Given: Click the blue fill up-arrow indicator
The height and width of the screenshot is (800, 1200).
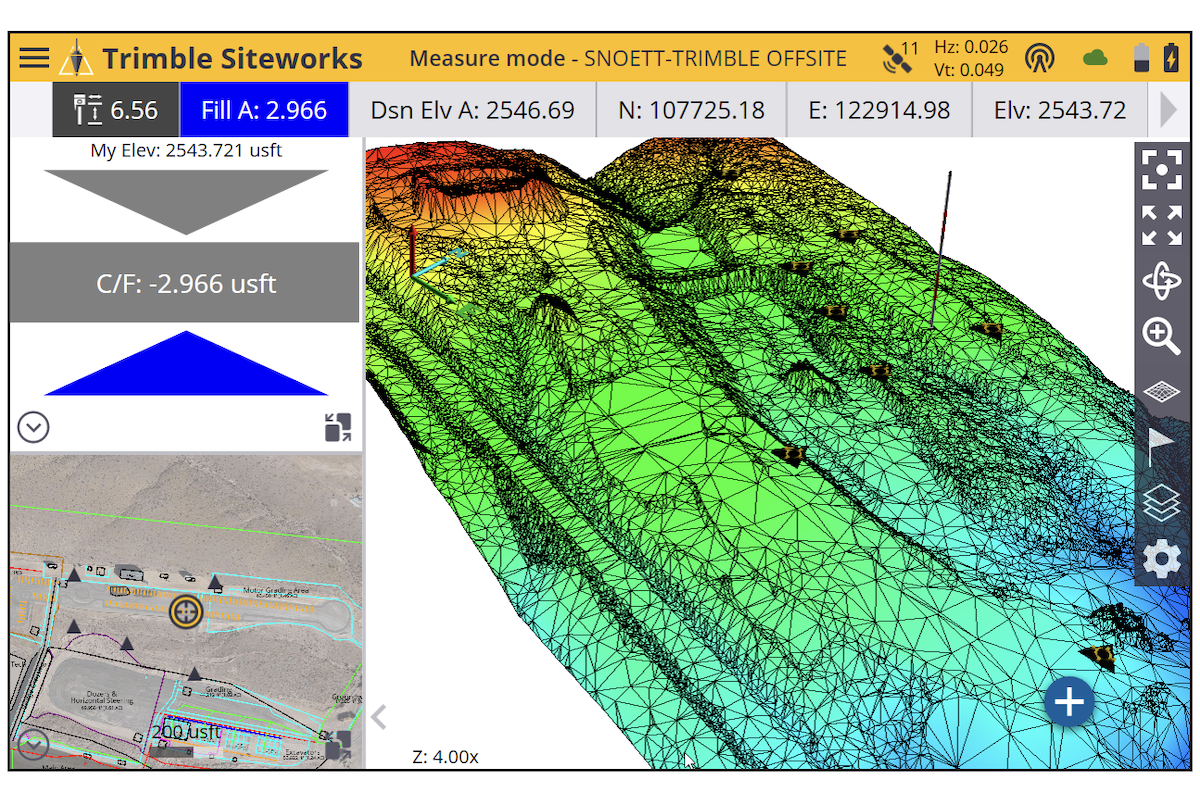Looking at the screenshot, I should tap(186, 364).
